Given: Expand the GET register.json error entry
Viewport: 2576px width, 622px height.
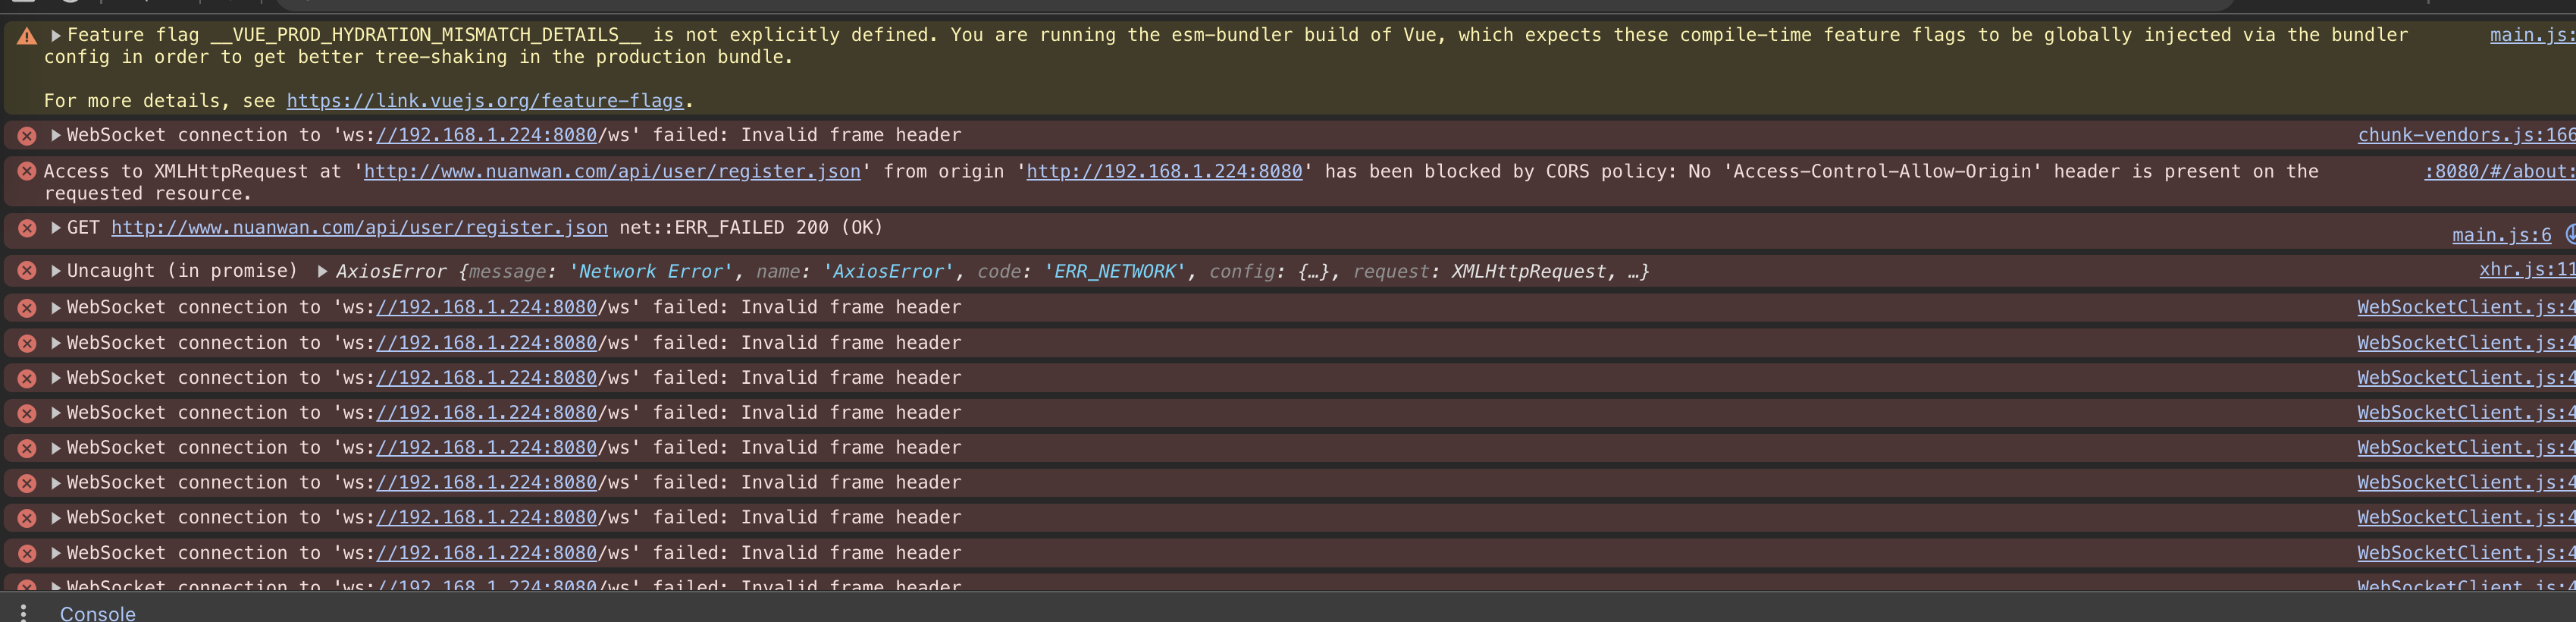Looking at the screenshot, I should pyautogui.click(x=56, y=228).
